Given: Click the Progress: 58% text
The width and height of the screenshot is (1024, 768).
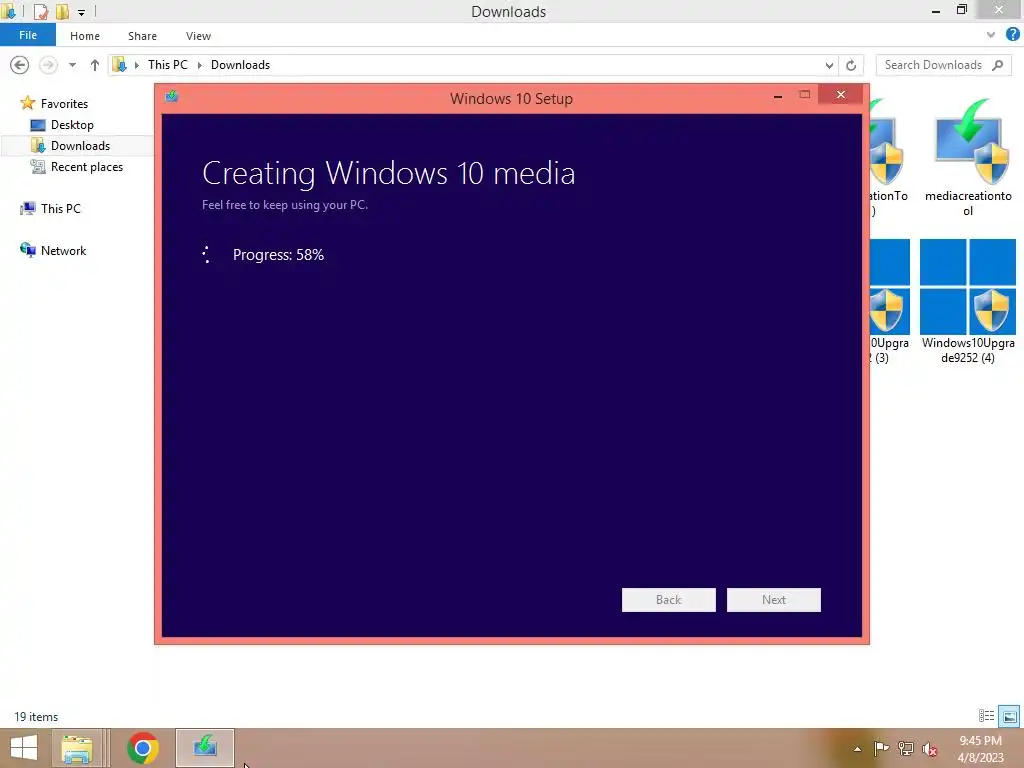Looking at the screenshot, I should pyautogui.click(x=278, y=255).
